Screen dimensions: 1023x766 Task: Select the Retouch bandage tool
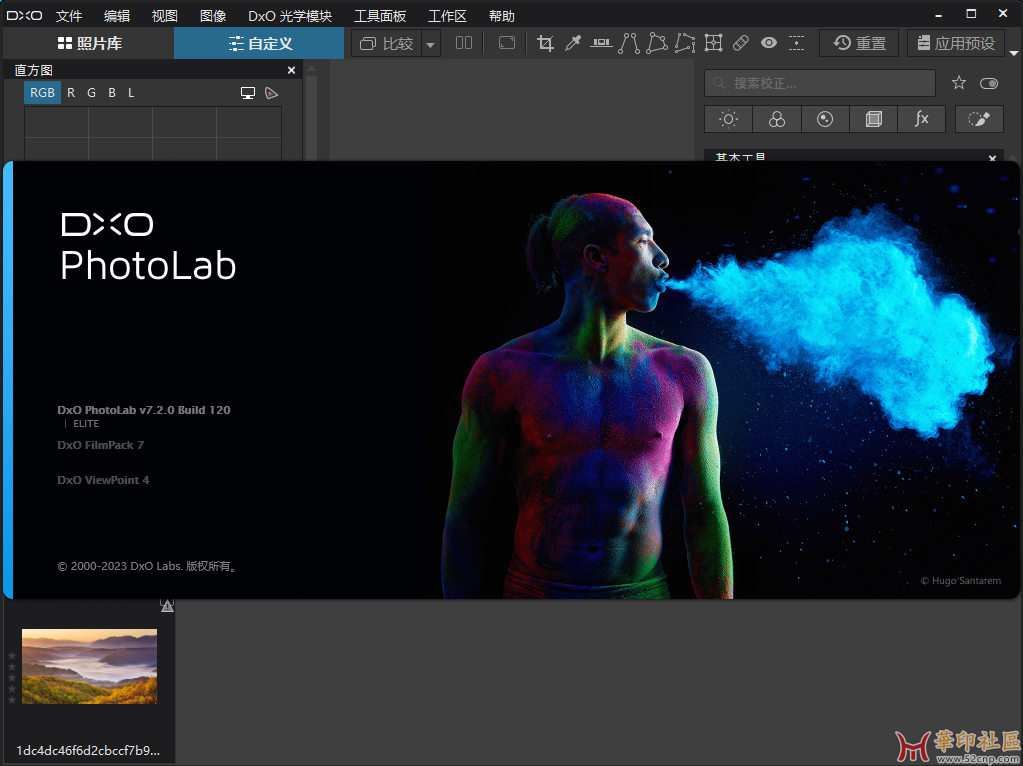coord(740,43)
